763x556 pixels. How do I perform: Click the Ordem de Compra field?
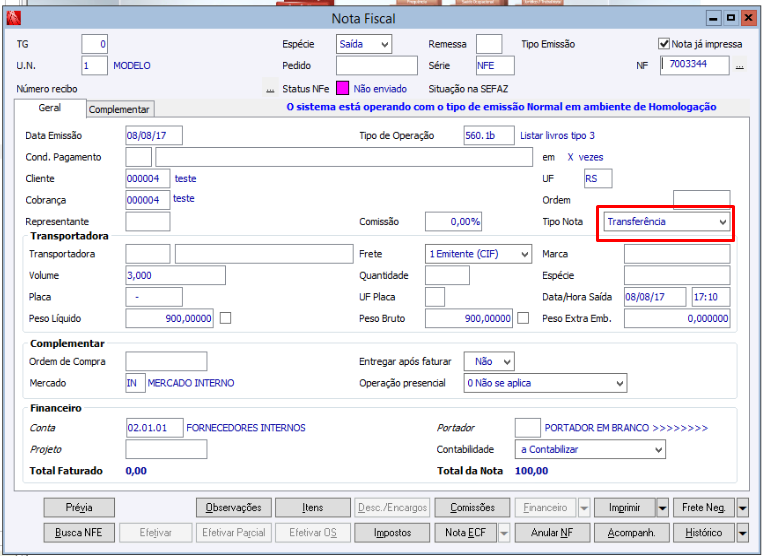[x=166, y=361]
